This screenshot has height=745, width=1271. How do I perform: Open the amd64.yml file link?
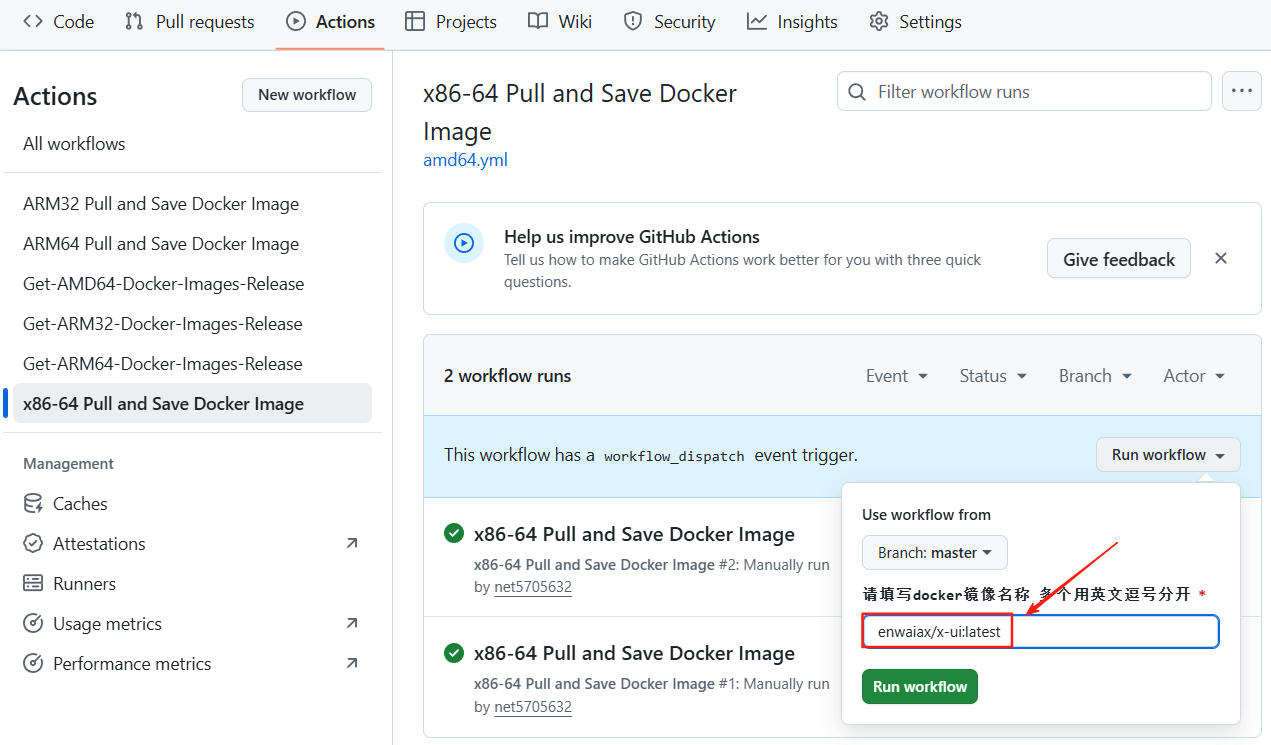click(x=465, y=160)
